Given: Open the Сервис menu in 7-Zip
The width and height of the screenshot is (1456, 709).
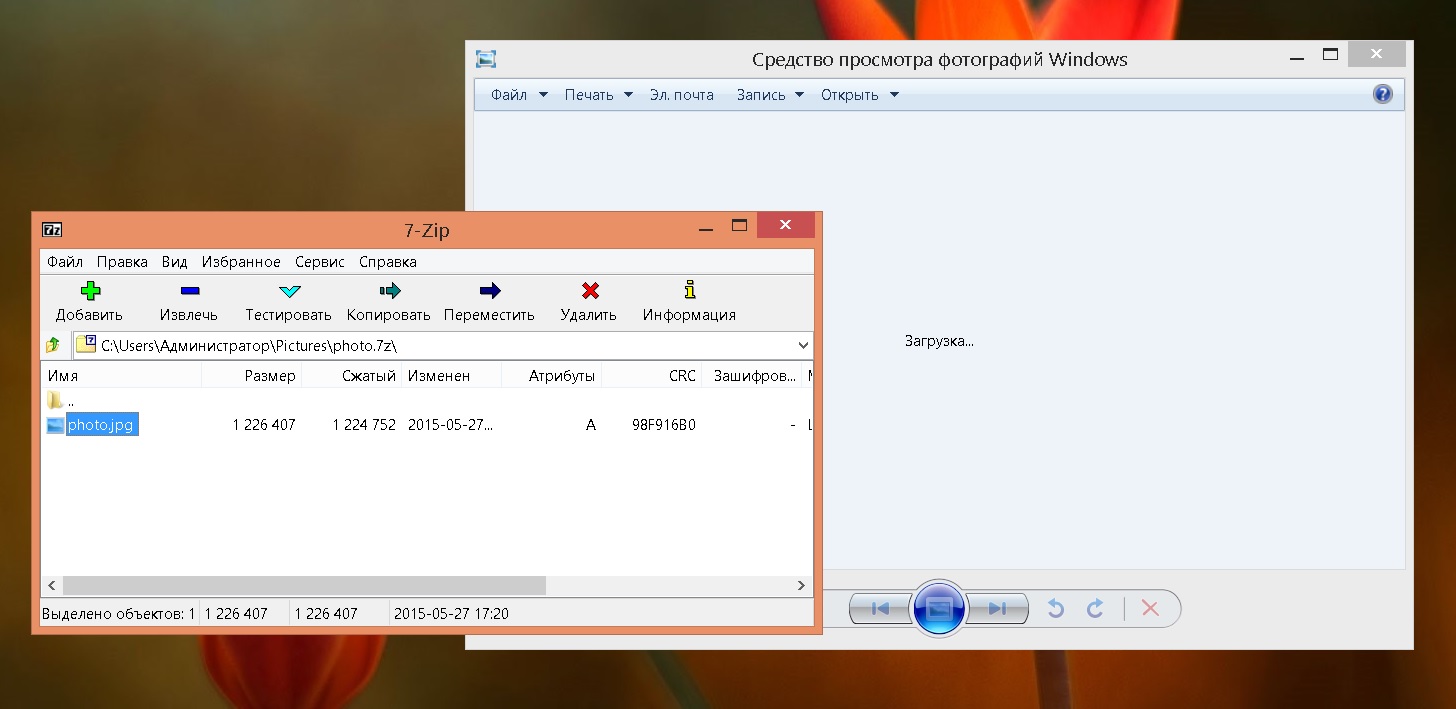Looking at the screenshot, I should [x=320, y=262].
